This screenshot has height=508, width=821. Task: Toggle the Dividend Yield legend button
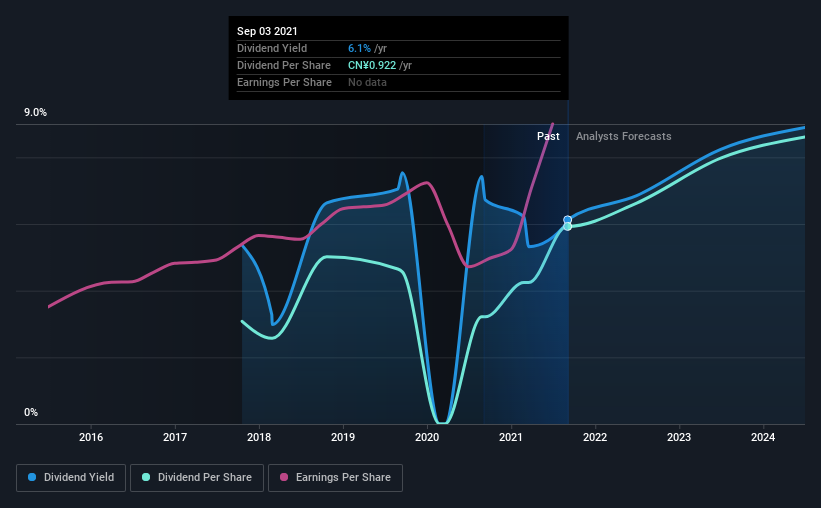(x=71, y=478)
